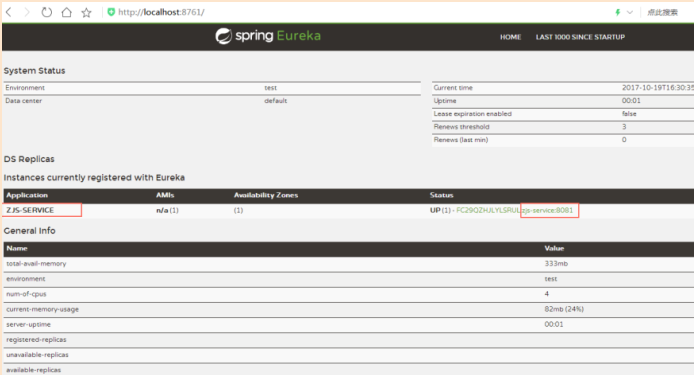
Task: Click the search box at top right
Action: 663,12
